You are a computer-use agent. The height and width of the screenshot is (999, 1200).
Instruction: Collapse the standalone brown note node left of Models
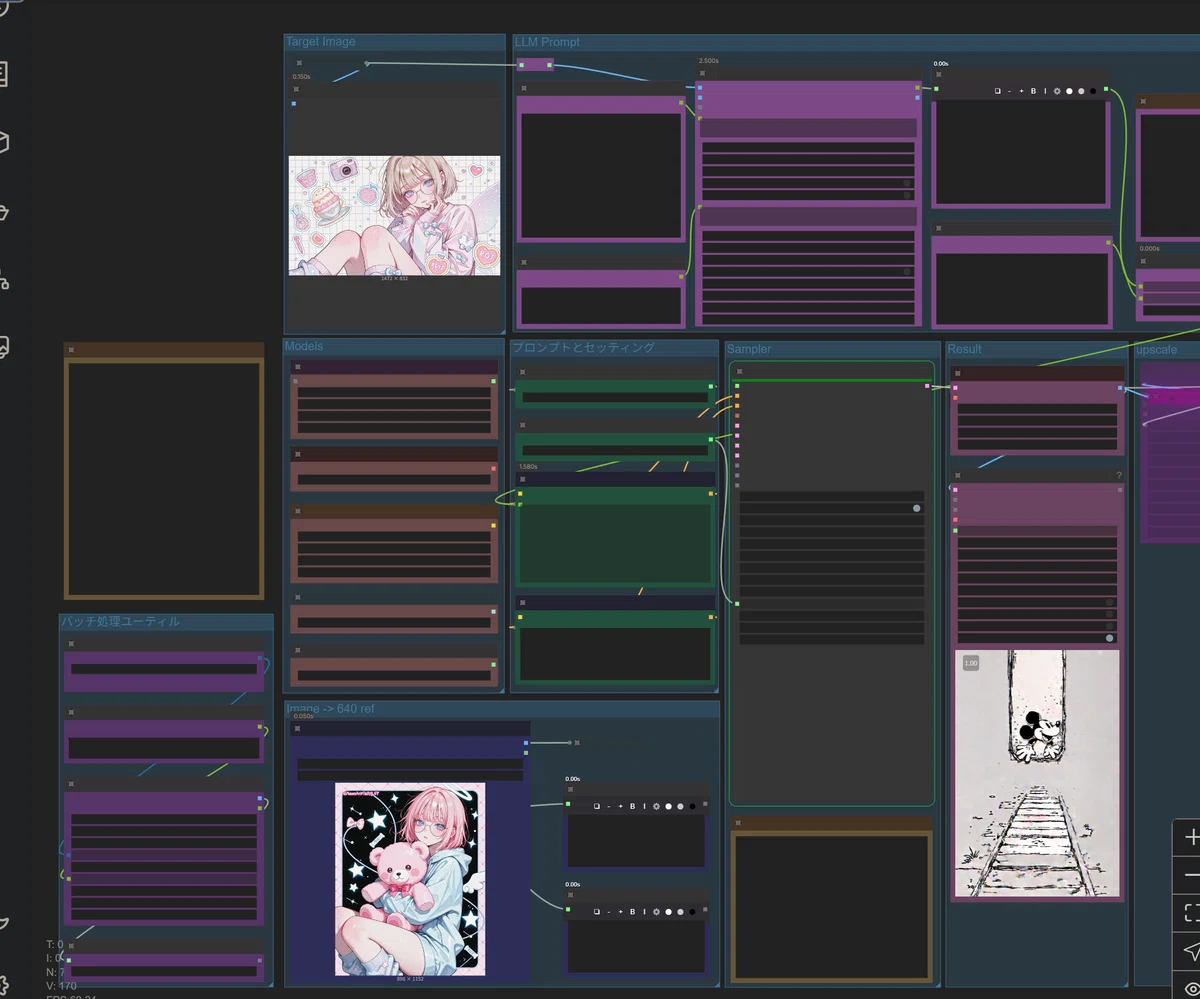pyautogui.click(x=71, y=349)
